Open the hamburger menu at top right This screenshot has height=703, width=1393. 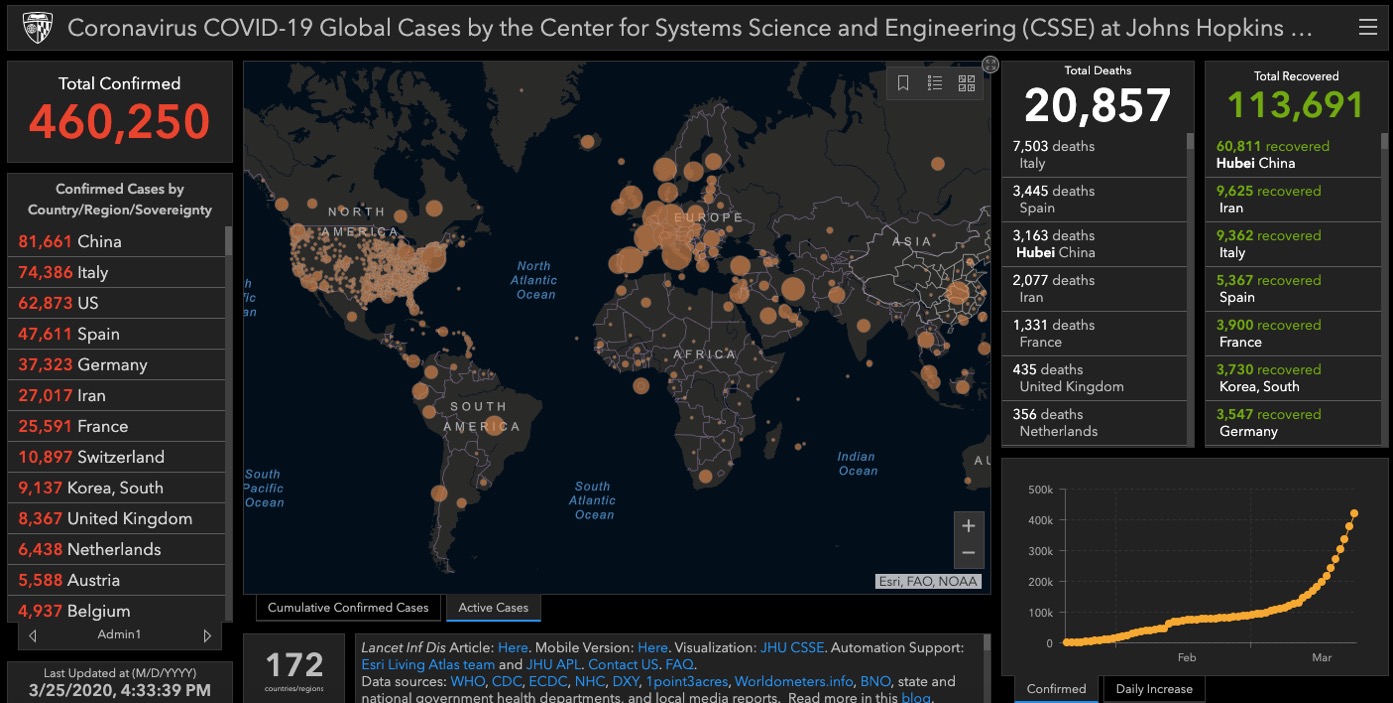pos(1367,28)
